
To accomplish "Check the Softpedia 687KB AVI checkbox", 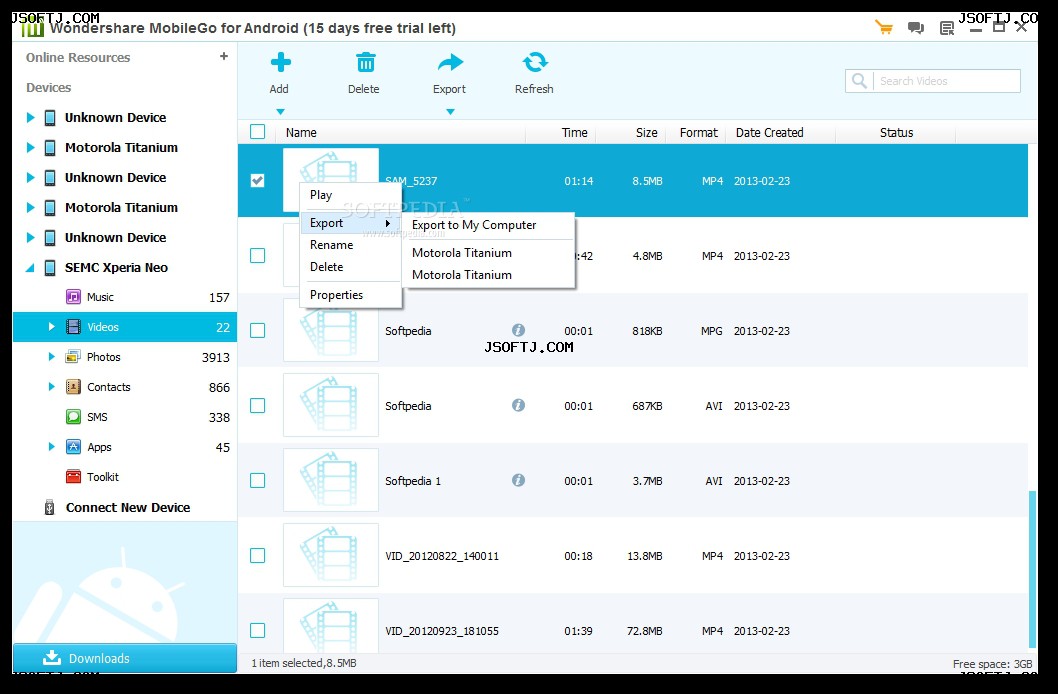I will pyautogui.click(x=258, y=405).
